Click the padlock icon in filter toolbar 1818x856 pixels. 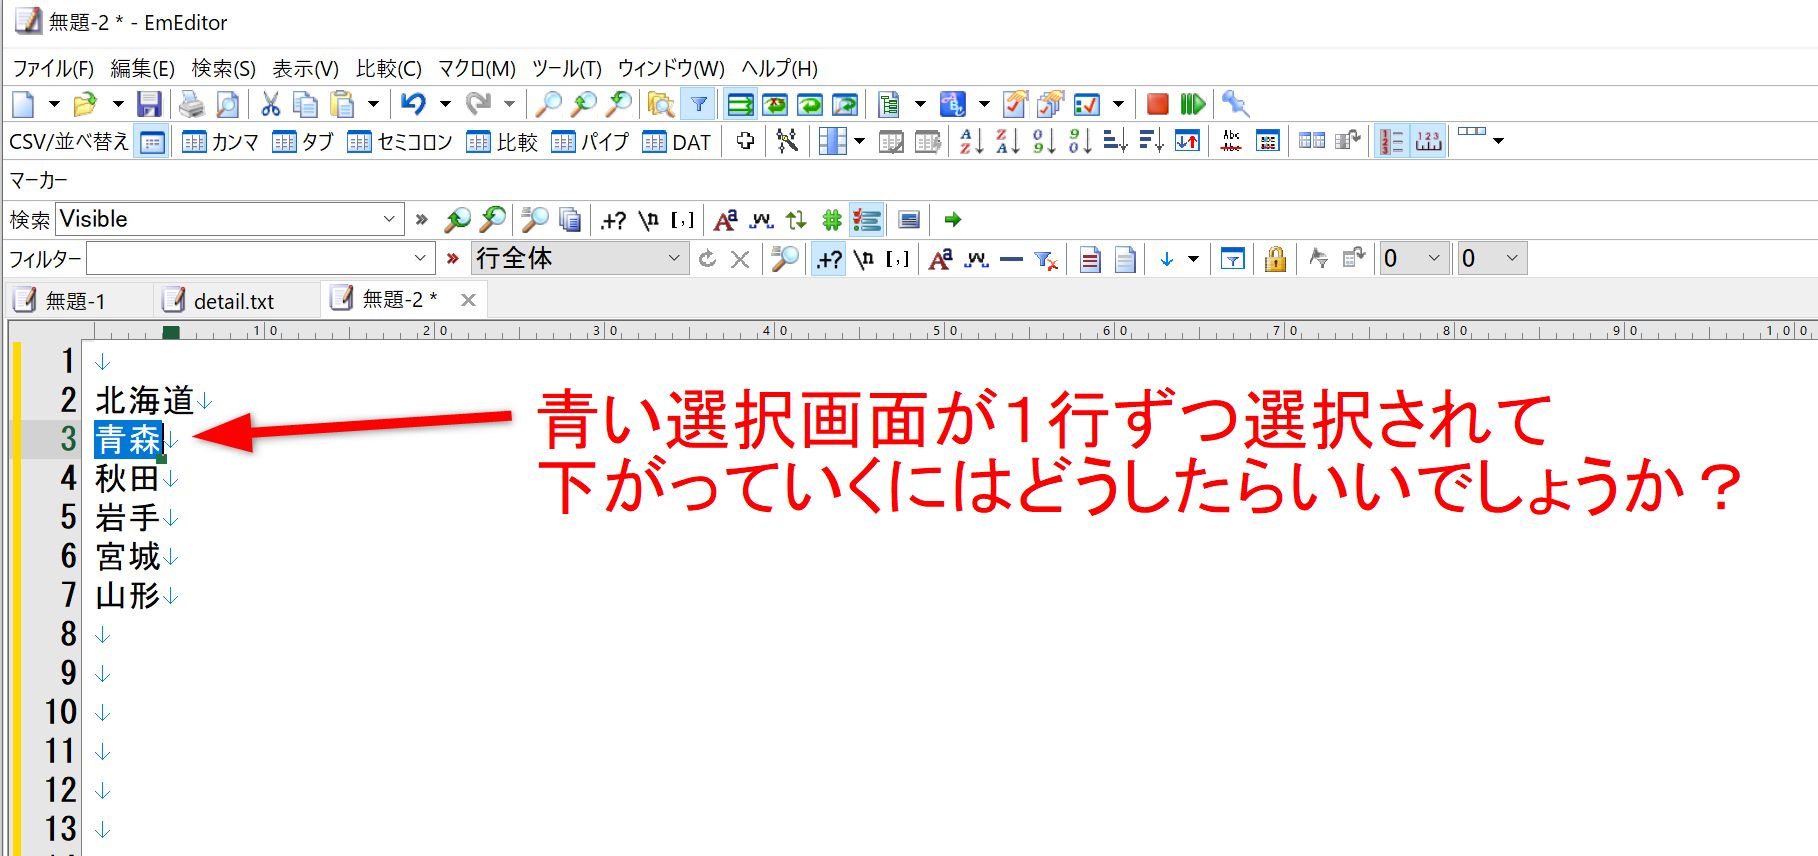tap(1275, 259)
